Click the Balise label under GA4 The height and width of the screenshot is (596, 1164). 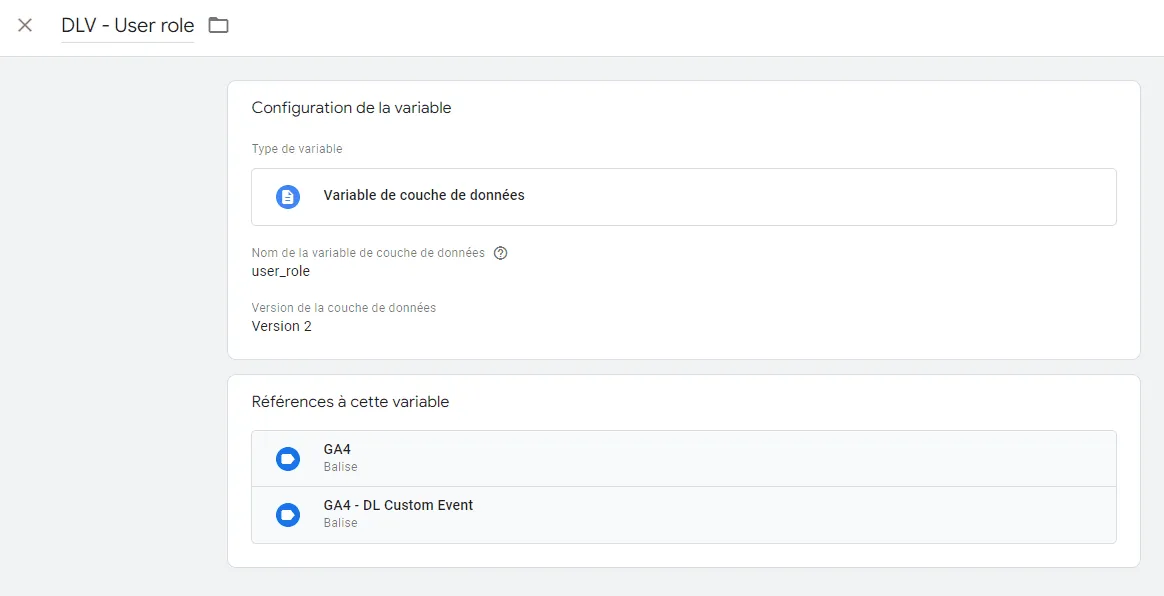[x=340, y=467]
